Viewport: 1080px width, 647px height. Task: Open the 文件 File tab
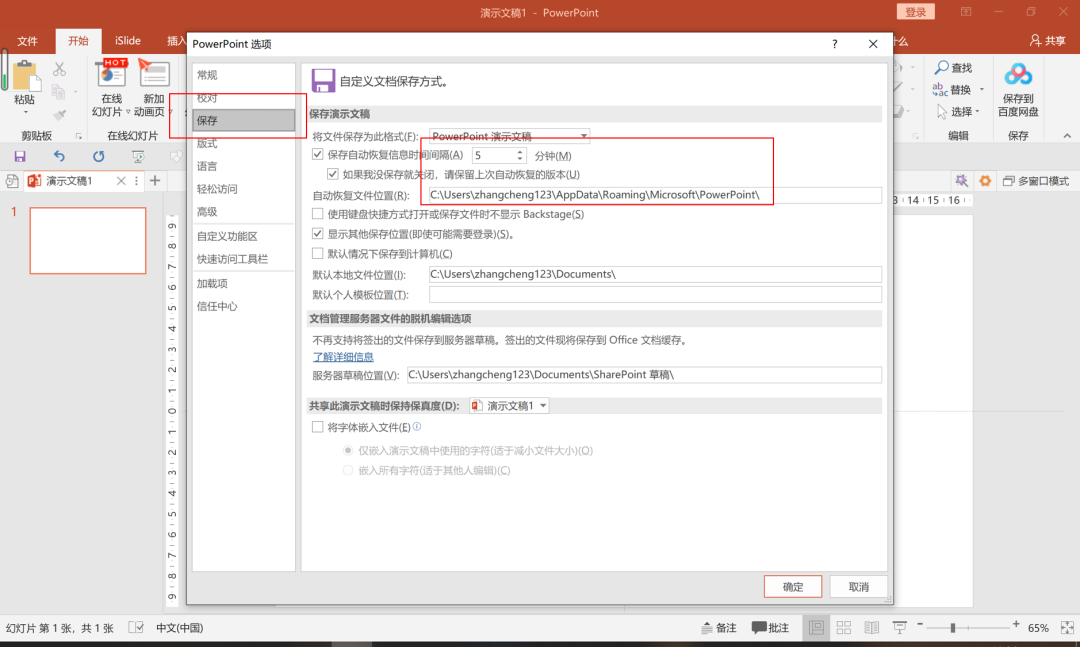[28, 41]
